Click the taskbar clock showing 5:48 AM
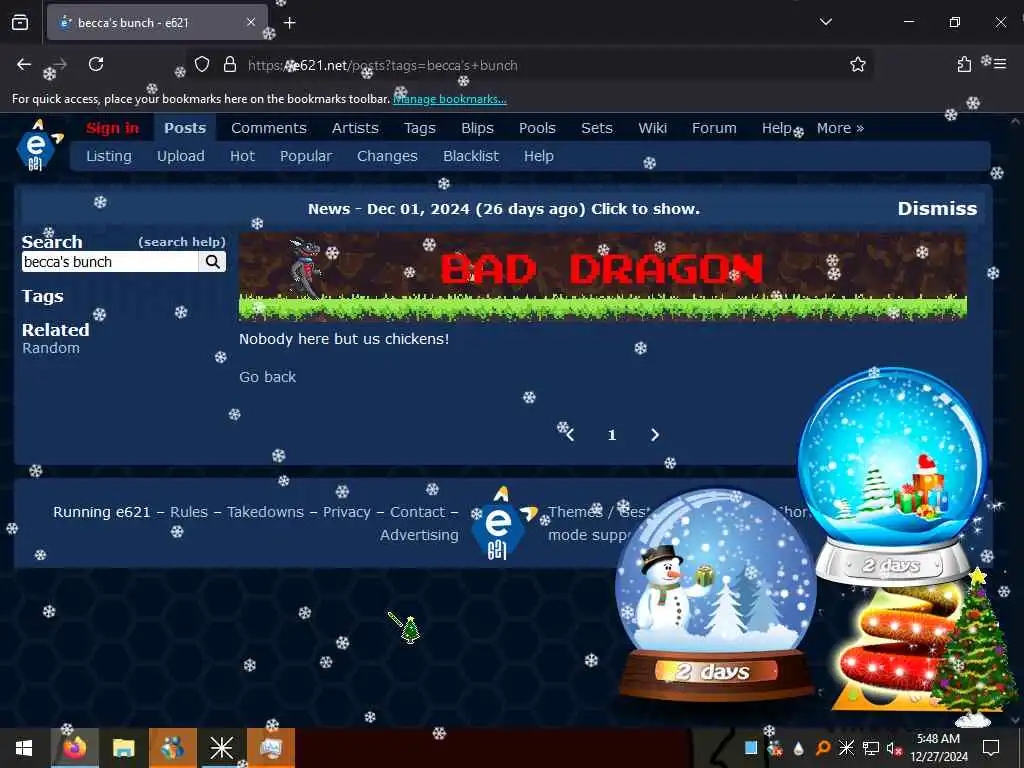The image size is (1024, 768). click(x=938, y=748)
